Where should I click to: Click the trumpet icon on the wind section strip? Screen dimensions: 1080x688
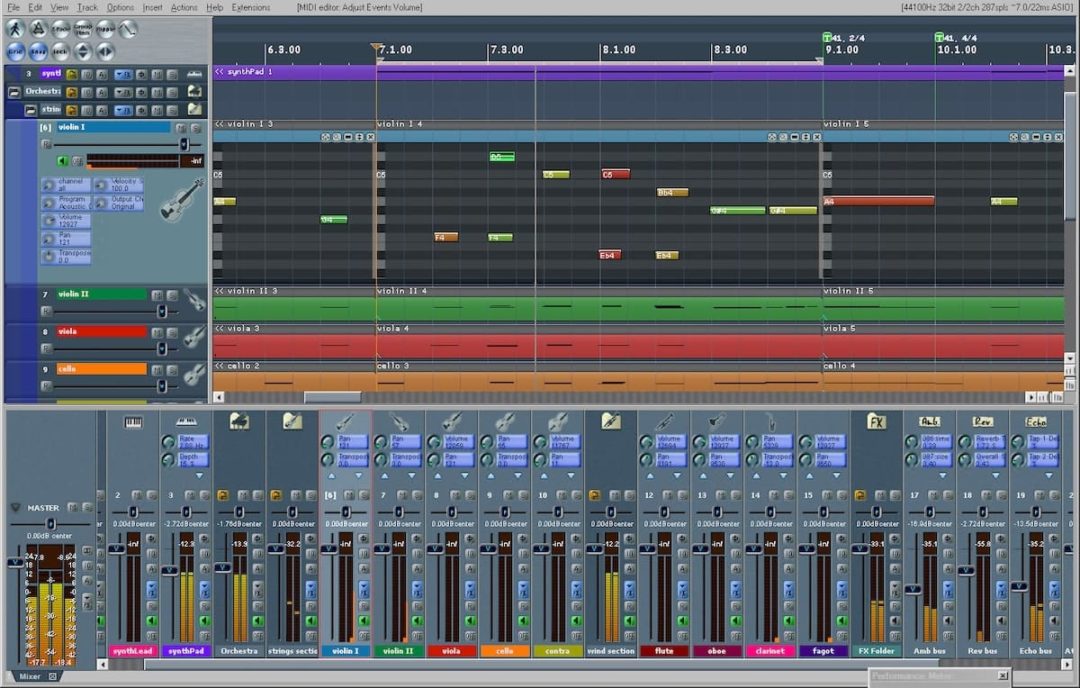click(x=609, y=422)
